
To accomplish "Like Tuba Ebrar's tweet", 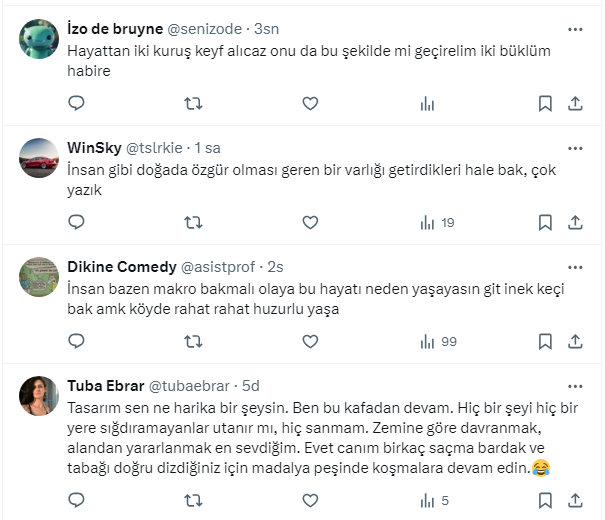I will [x=310, y=499].
